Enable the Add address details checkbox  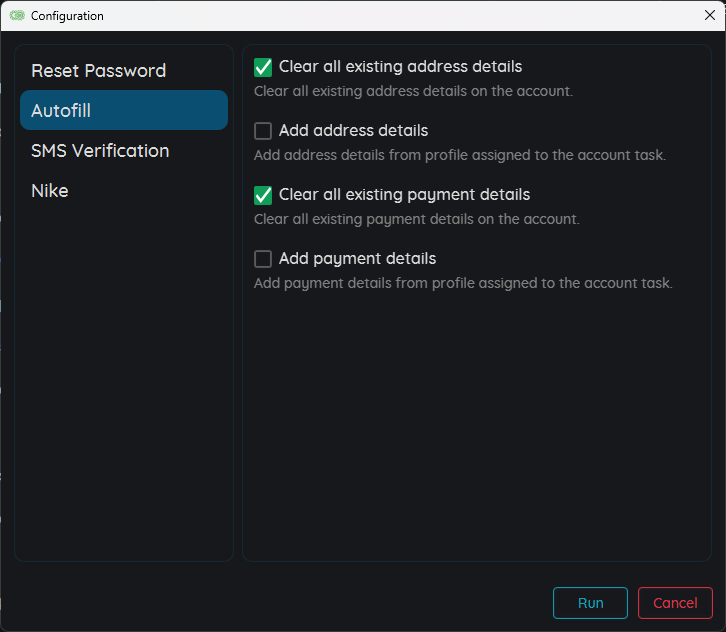click(263, 131)
